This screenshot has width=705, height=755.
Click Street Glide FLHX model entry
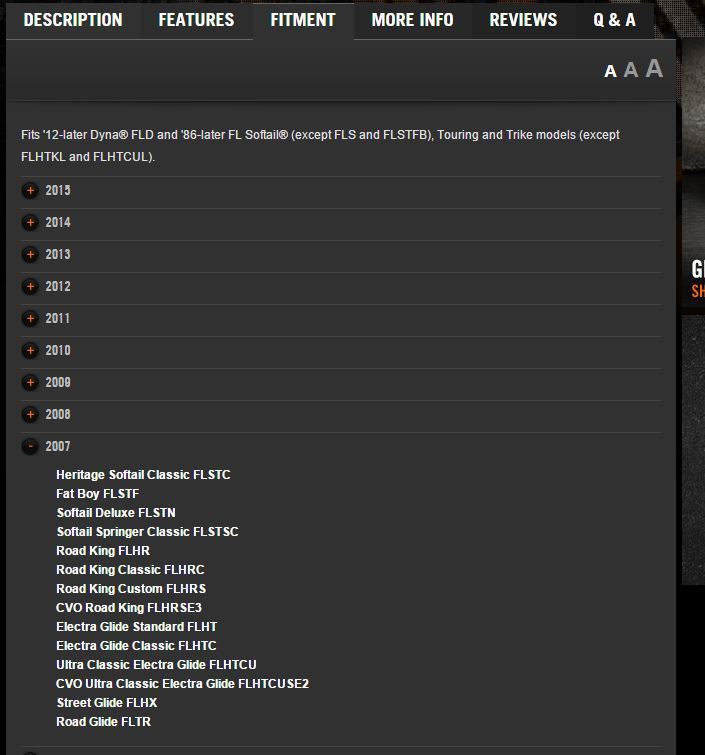(106, 703)
